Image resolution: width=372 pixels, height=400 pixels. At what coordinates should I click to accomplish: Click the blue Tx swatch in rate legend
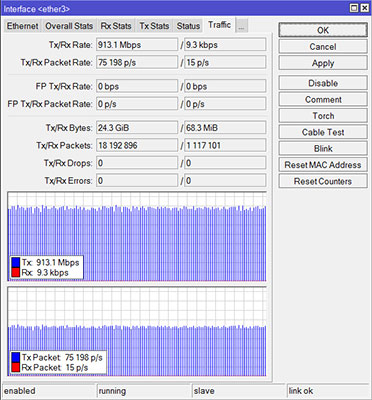[x=16, y=262]
